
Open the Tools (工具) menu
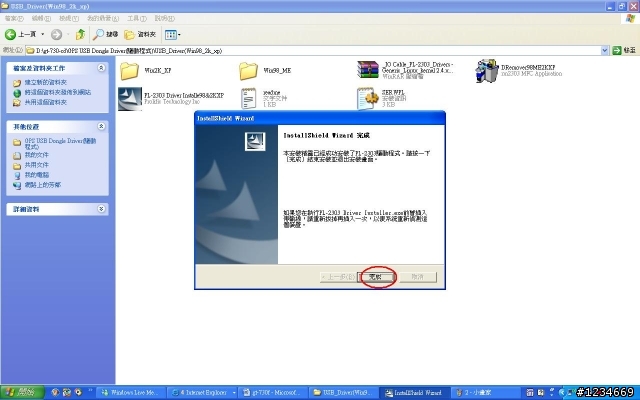(137, 18)
